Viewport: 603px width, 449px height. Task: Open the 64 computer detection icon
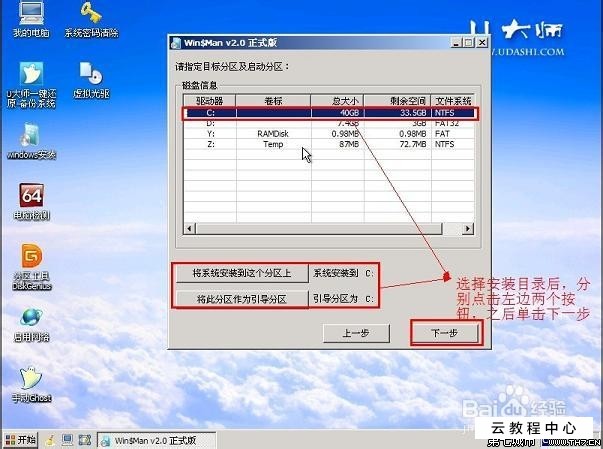click(32, 201)
